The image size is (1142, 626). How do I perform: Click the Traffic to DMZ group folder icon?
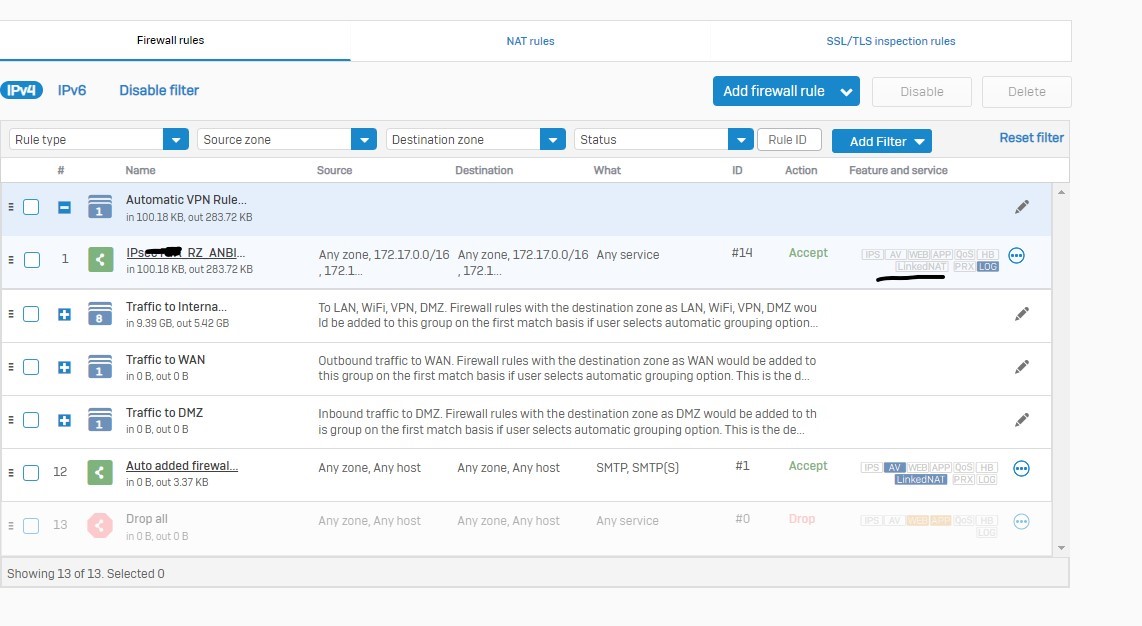(100, 420)
